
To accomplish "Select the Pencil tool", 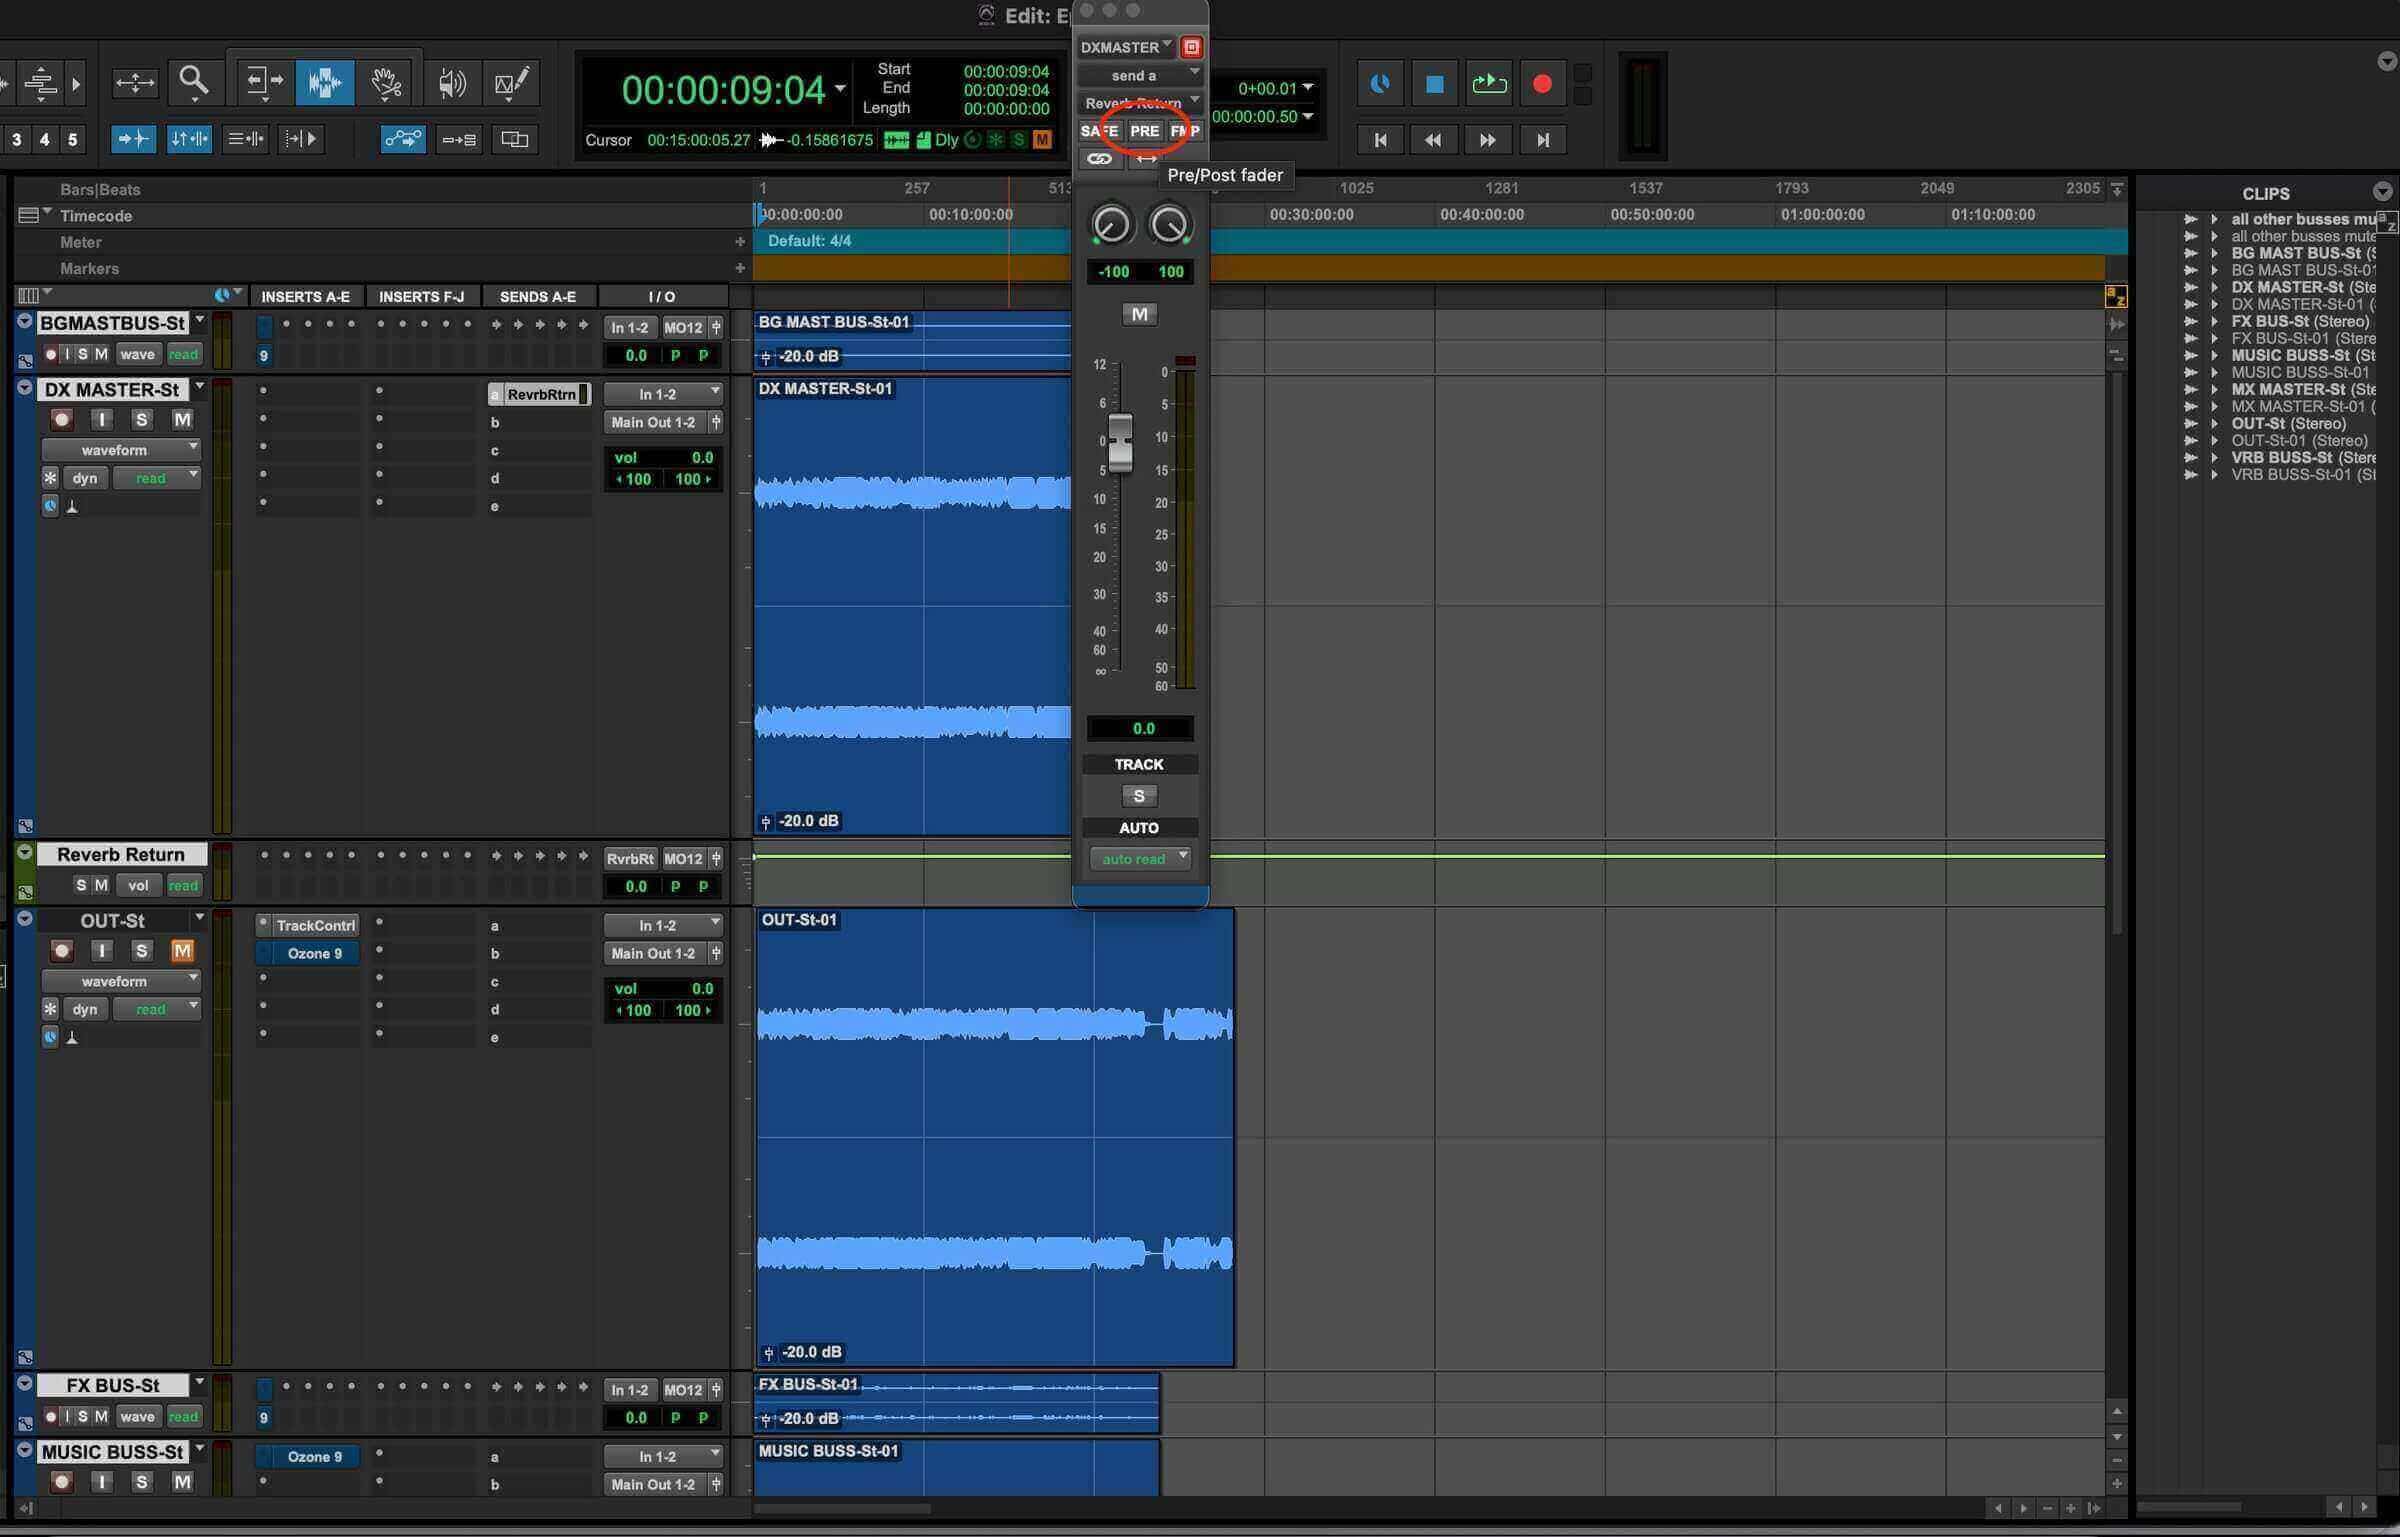I will [x=512, y=82].
